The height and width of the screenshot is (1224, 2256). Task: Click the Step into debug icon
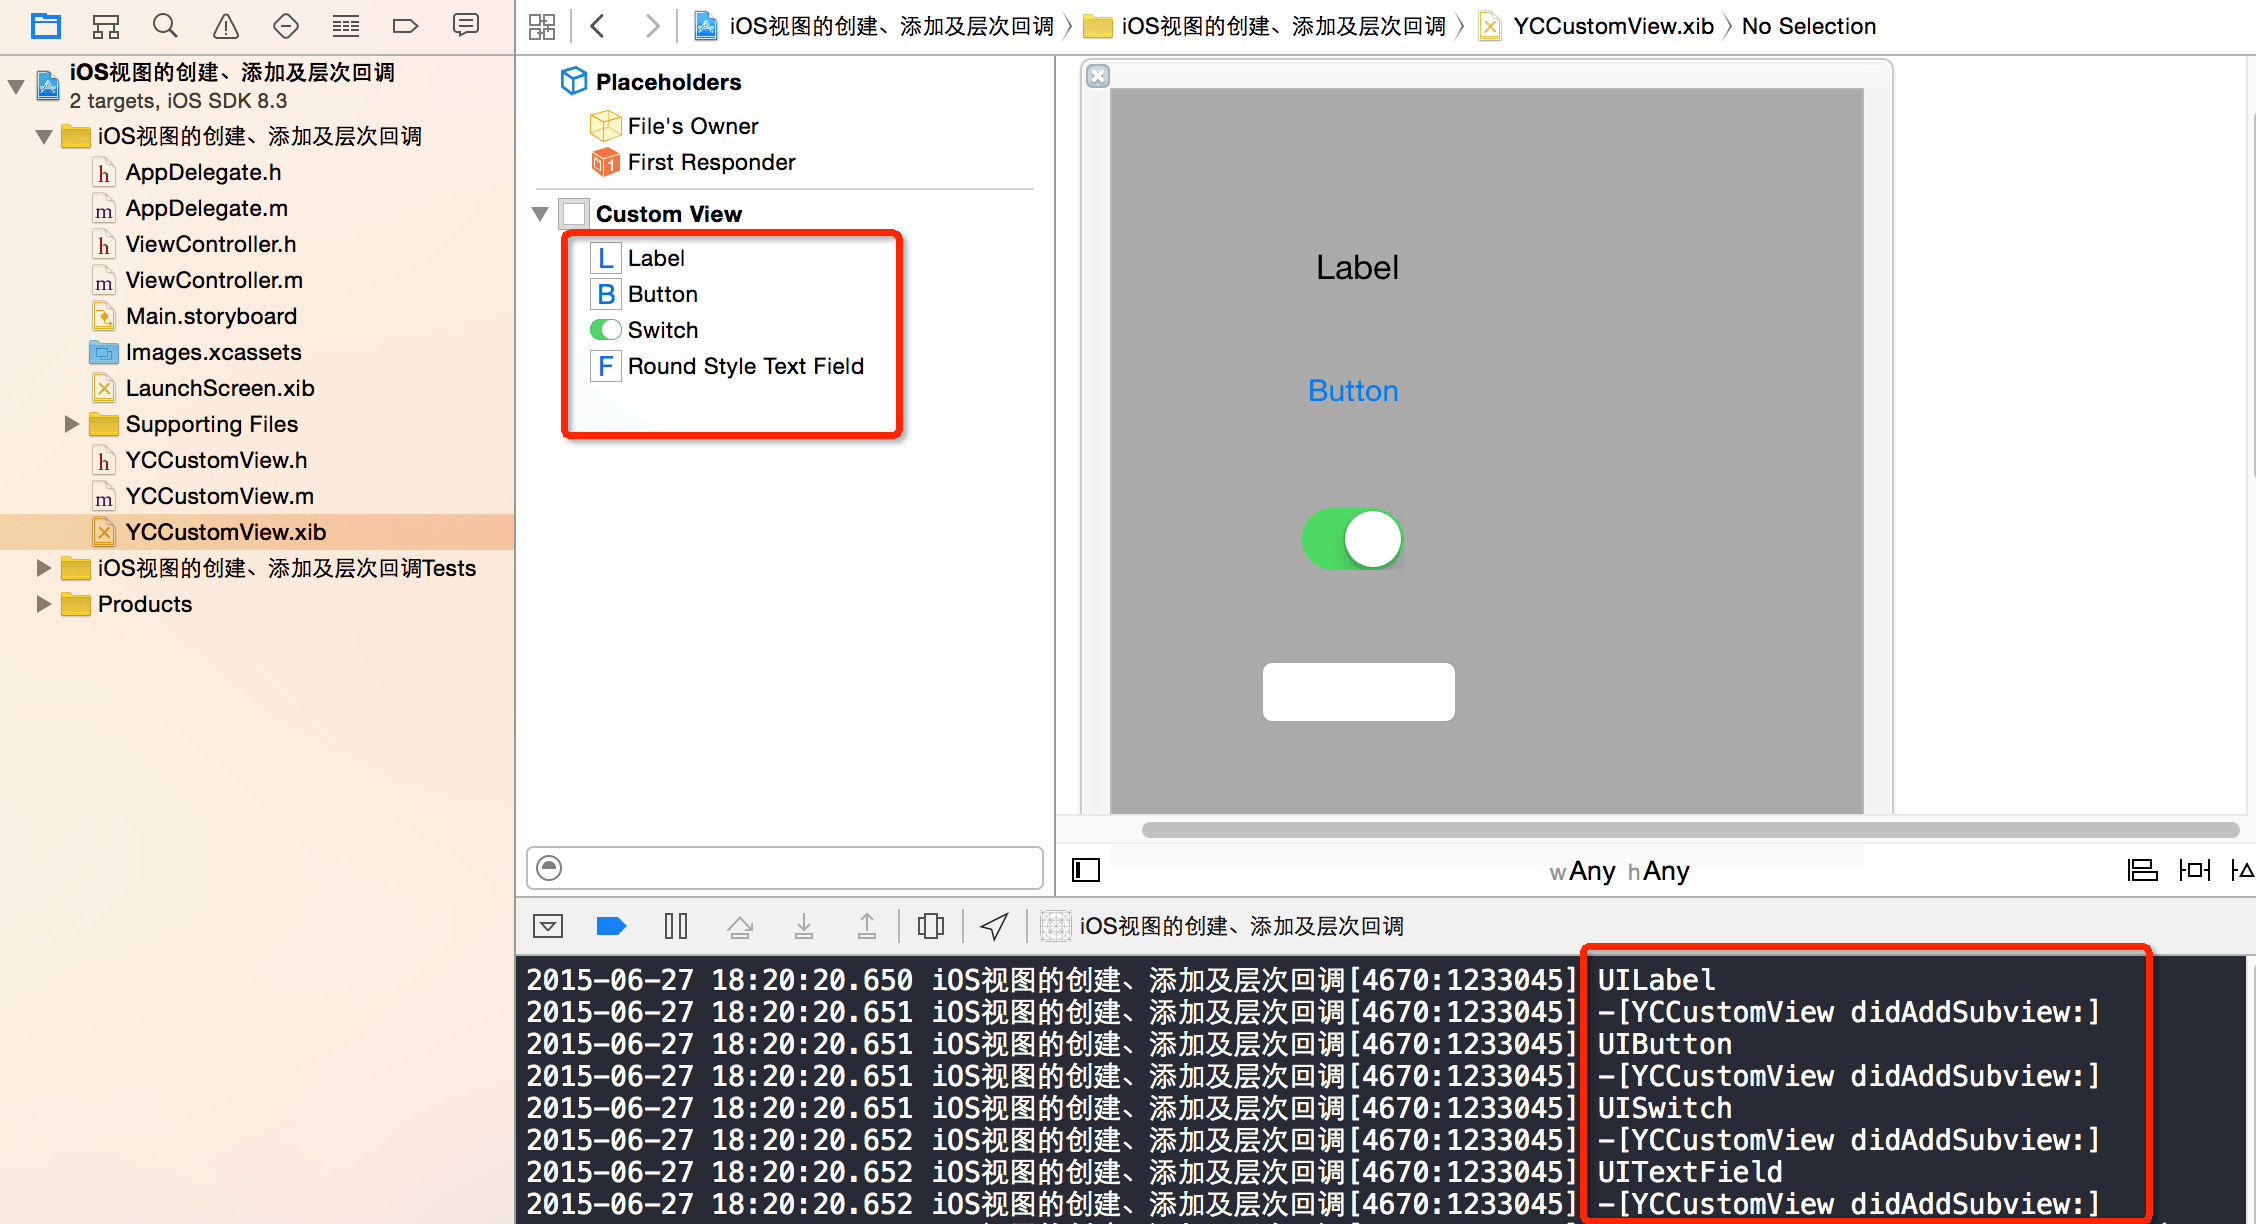tap(803, 926)
